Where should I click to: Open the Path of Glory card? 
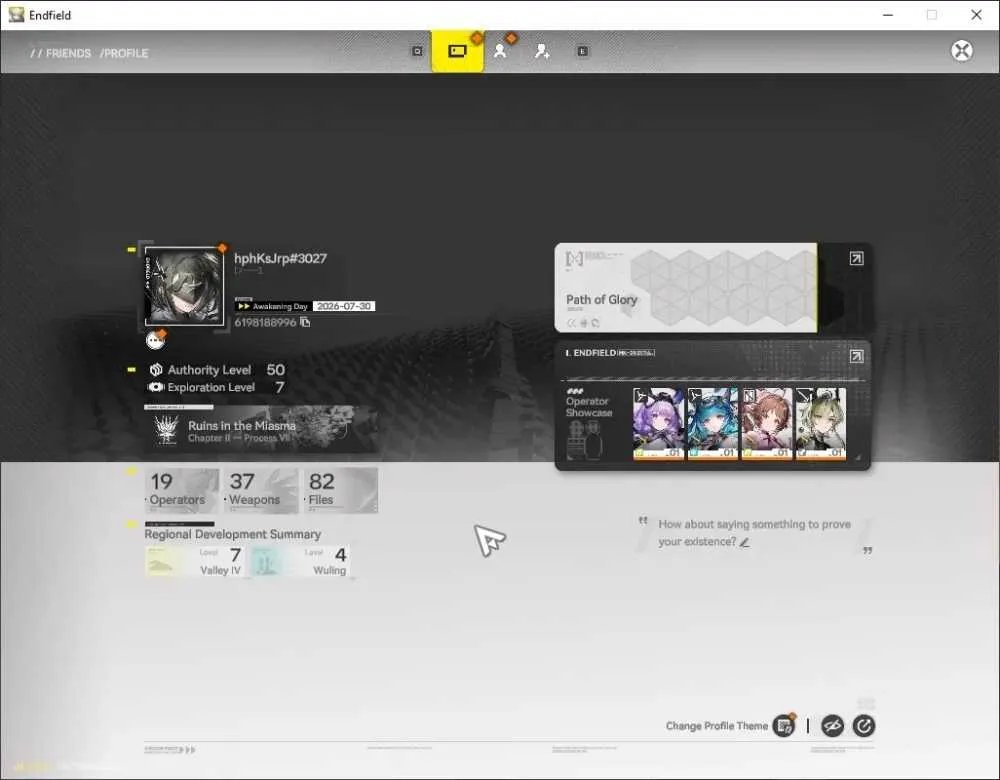(686, 288)
